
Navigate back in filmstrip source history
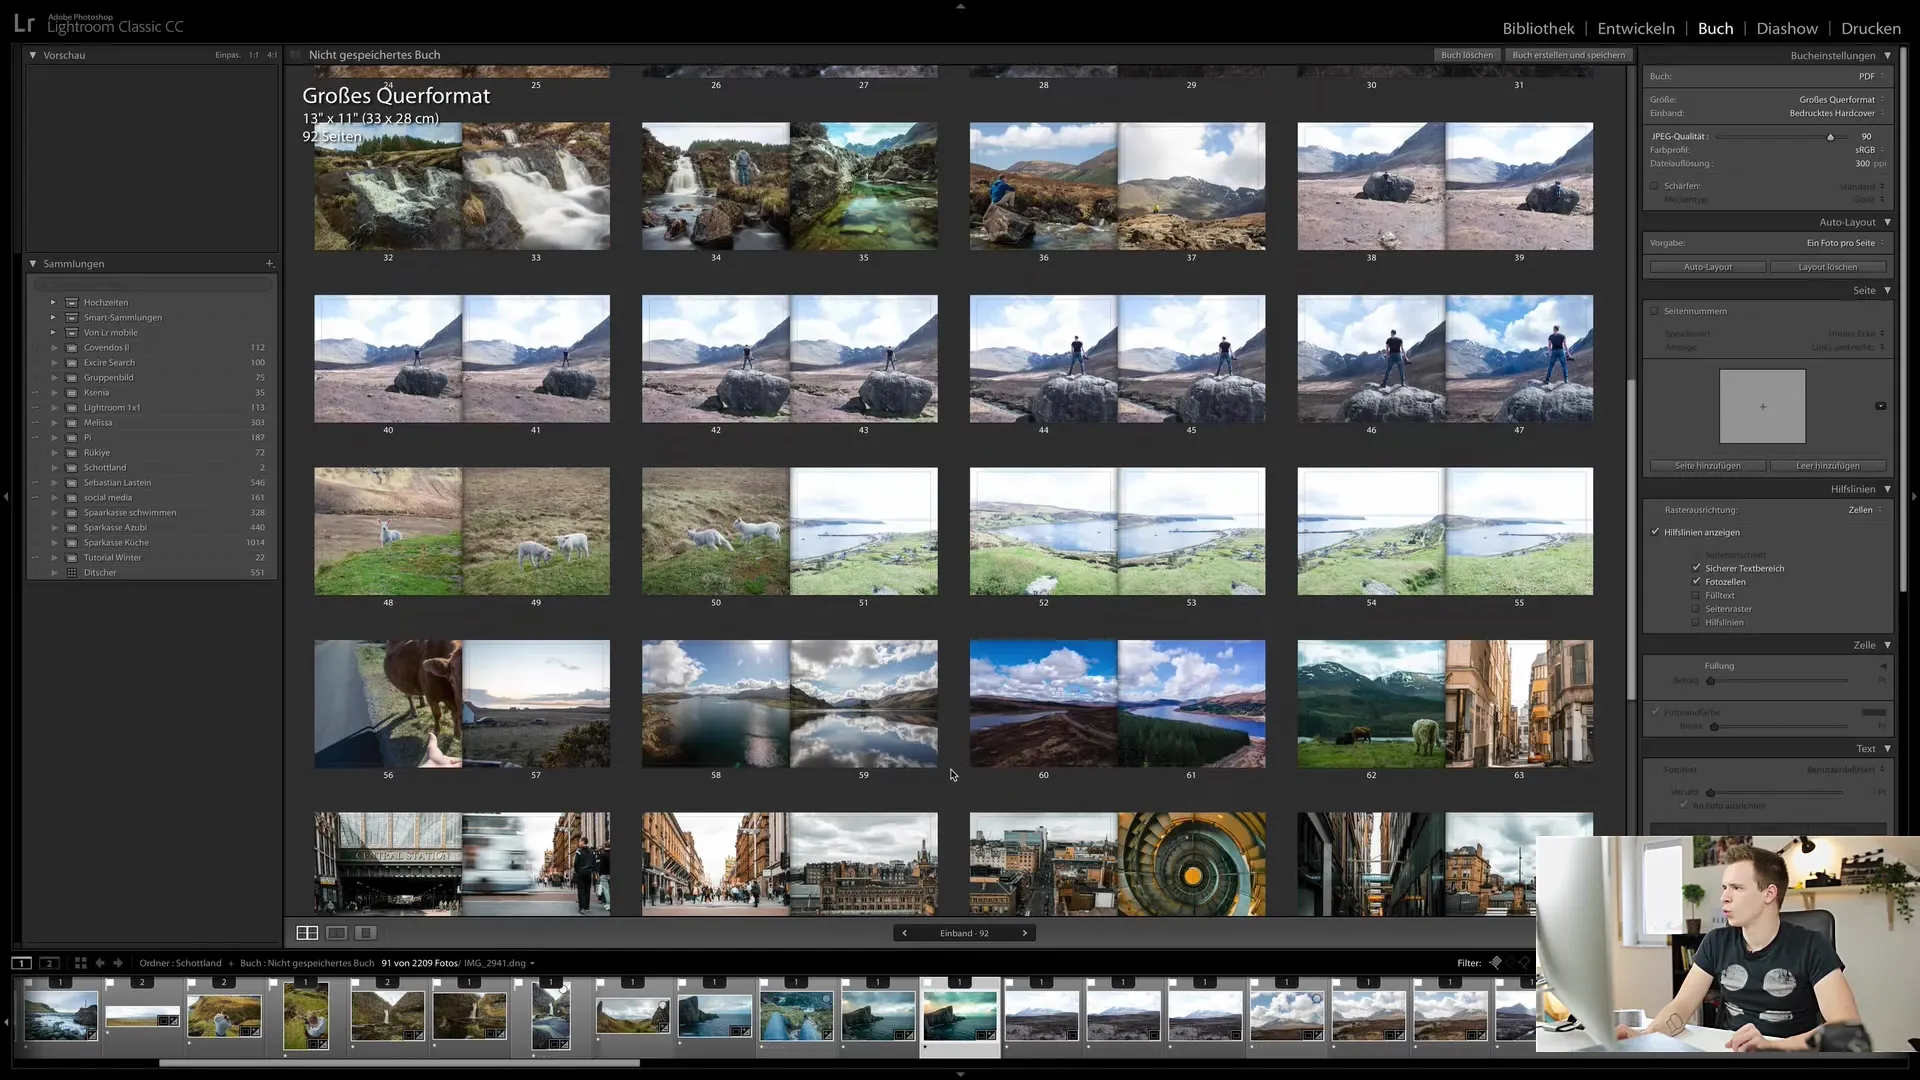click(x=100, y=963)
